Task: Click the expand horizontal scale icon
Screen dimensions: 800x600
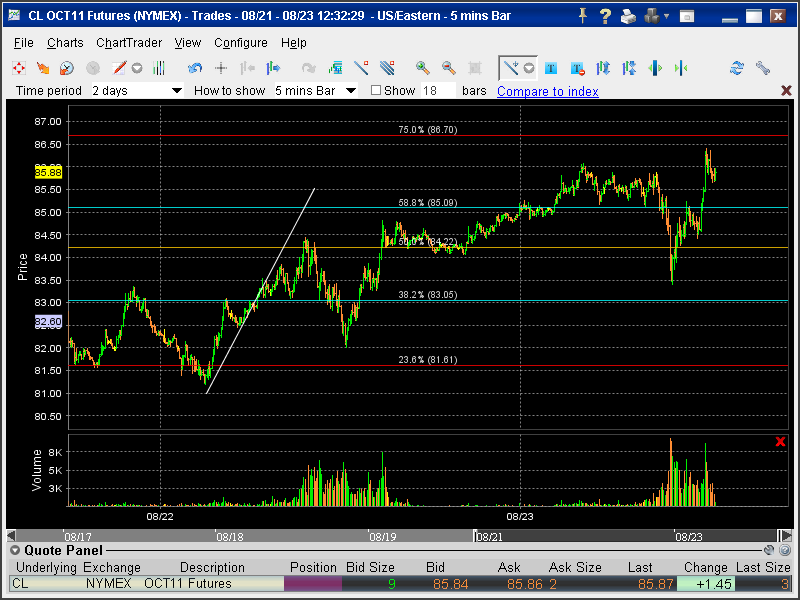Action: point(655,68)
